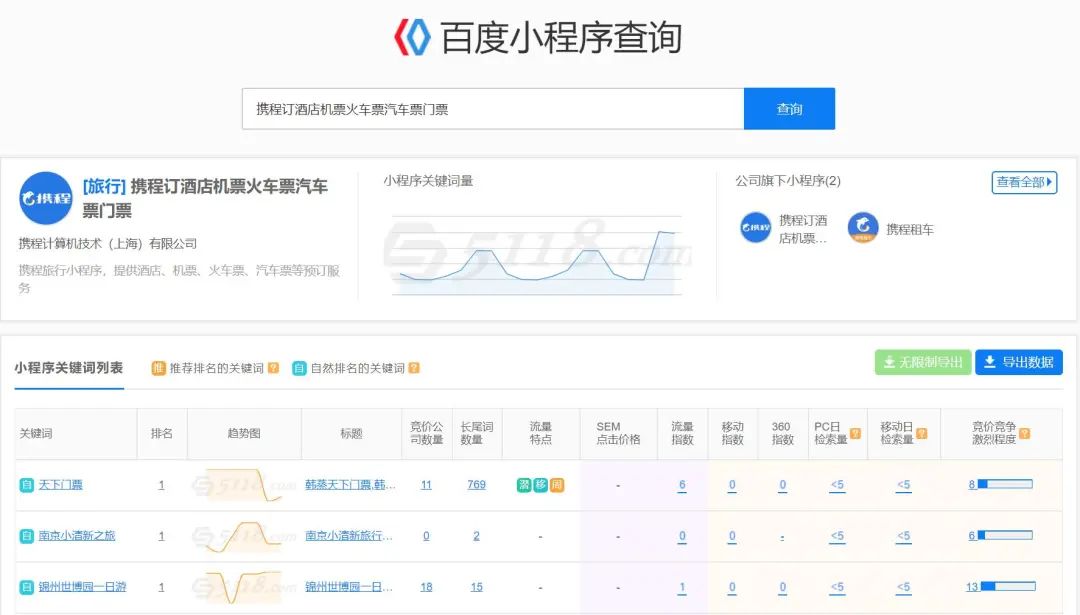Click traffic index 1 in 锦州世博园 row
This screenshot has height=615, width=1080.
coord(682,587)
